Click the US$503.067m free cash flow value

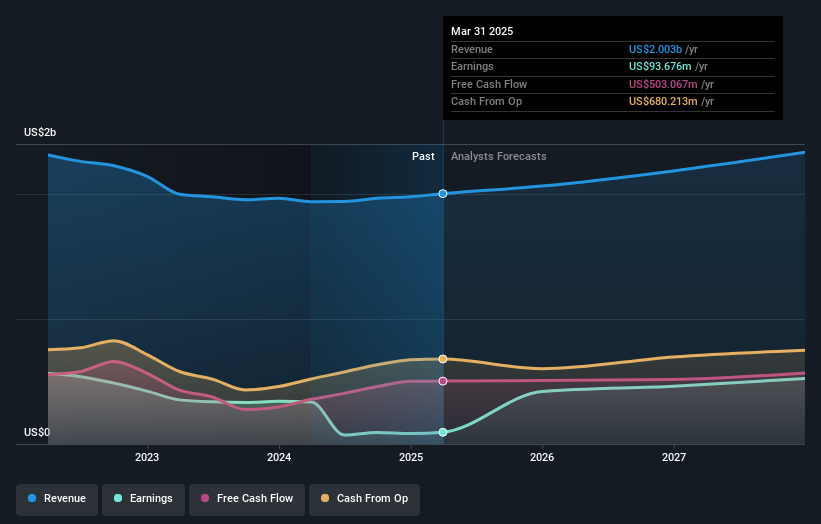[663, 84]
